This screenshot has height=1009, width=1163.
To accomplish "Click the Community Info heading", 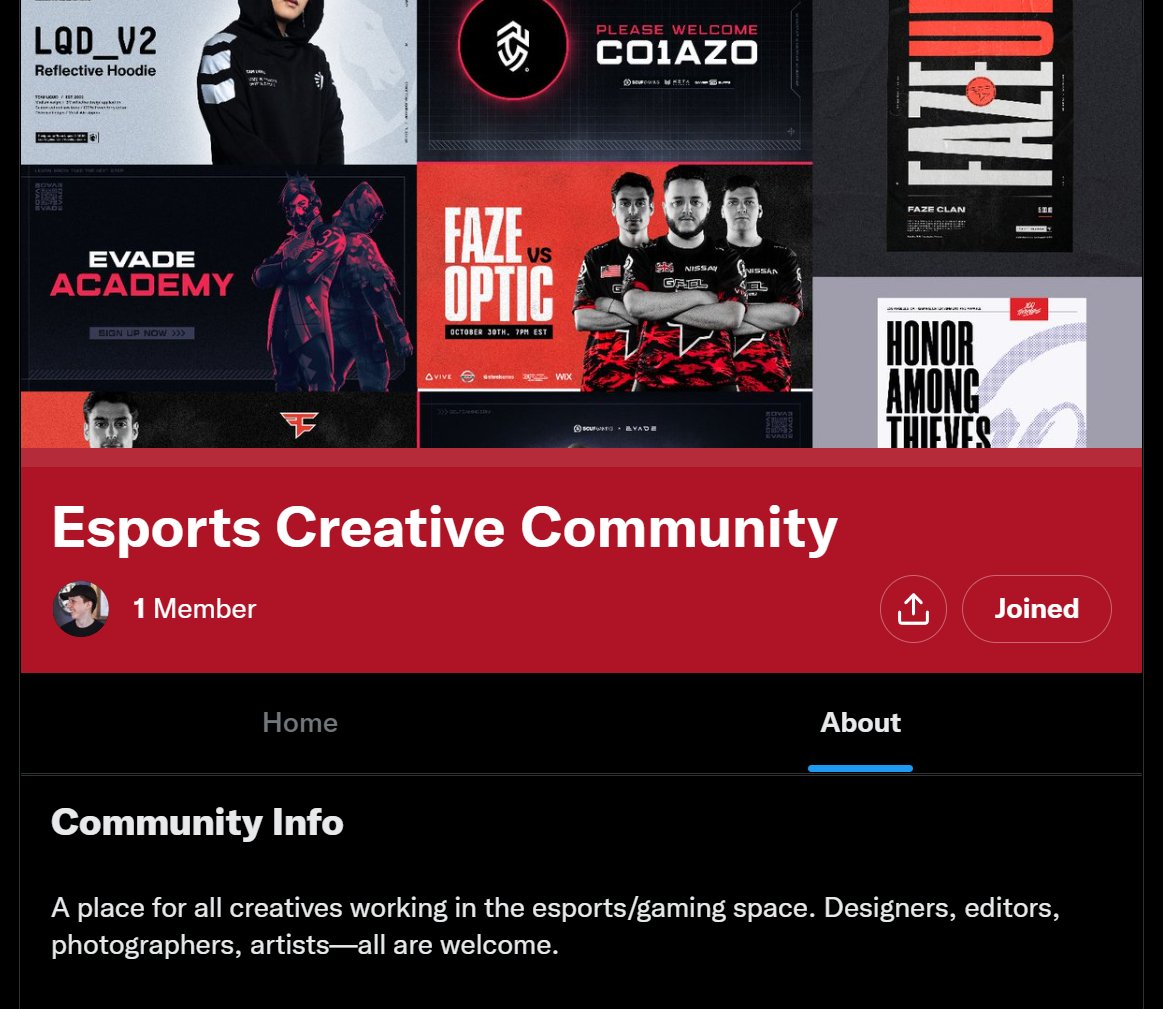I will point(197,822).
